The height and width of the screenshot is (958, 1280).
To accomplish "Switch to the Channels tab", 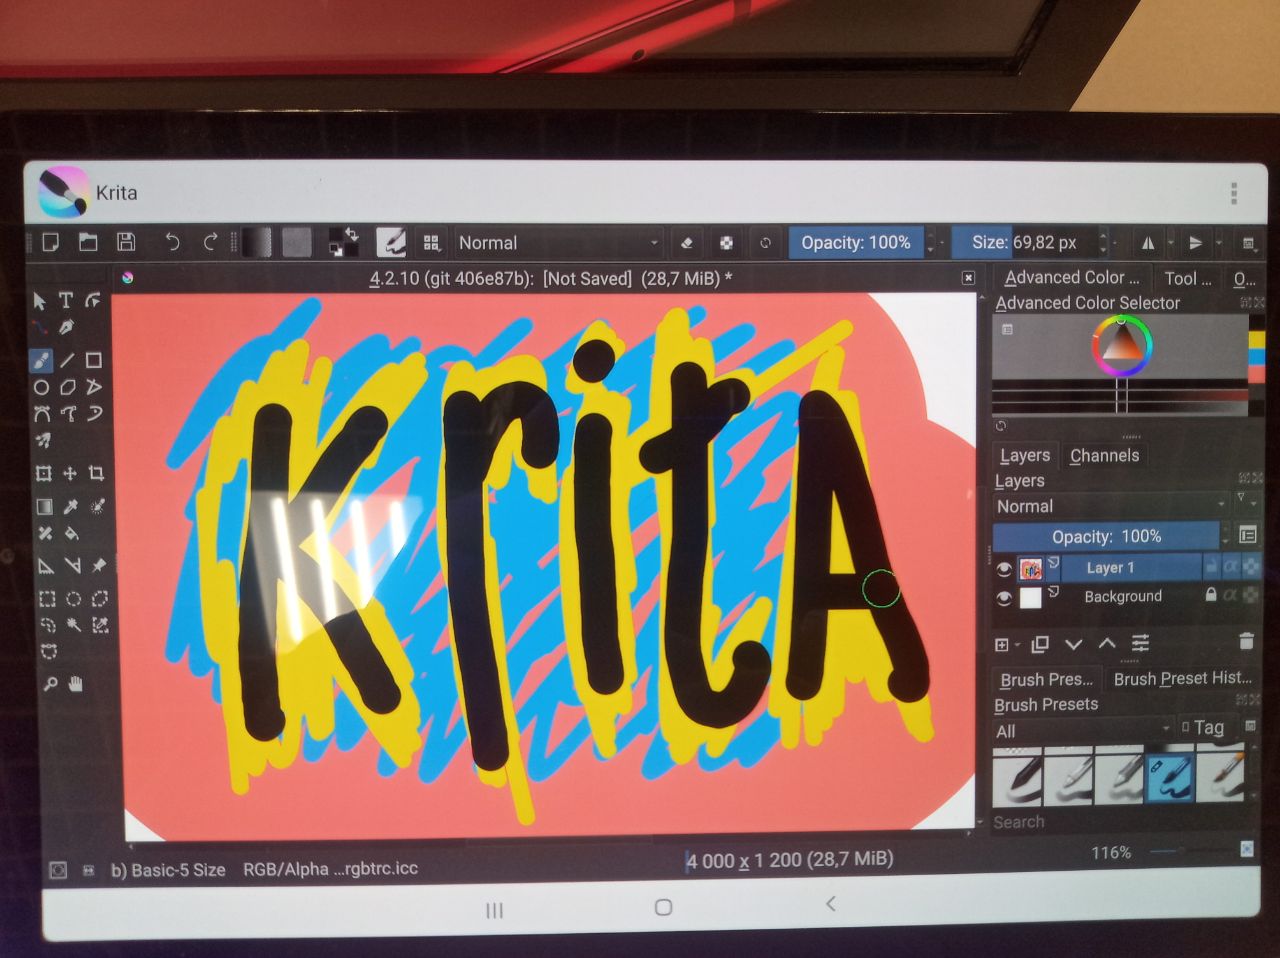I will (1104, 455).
